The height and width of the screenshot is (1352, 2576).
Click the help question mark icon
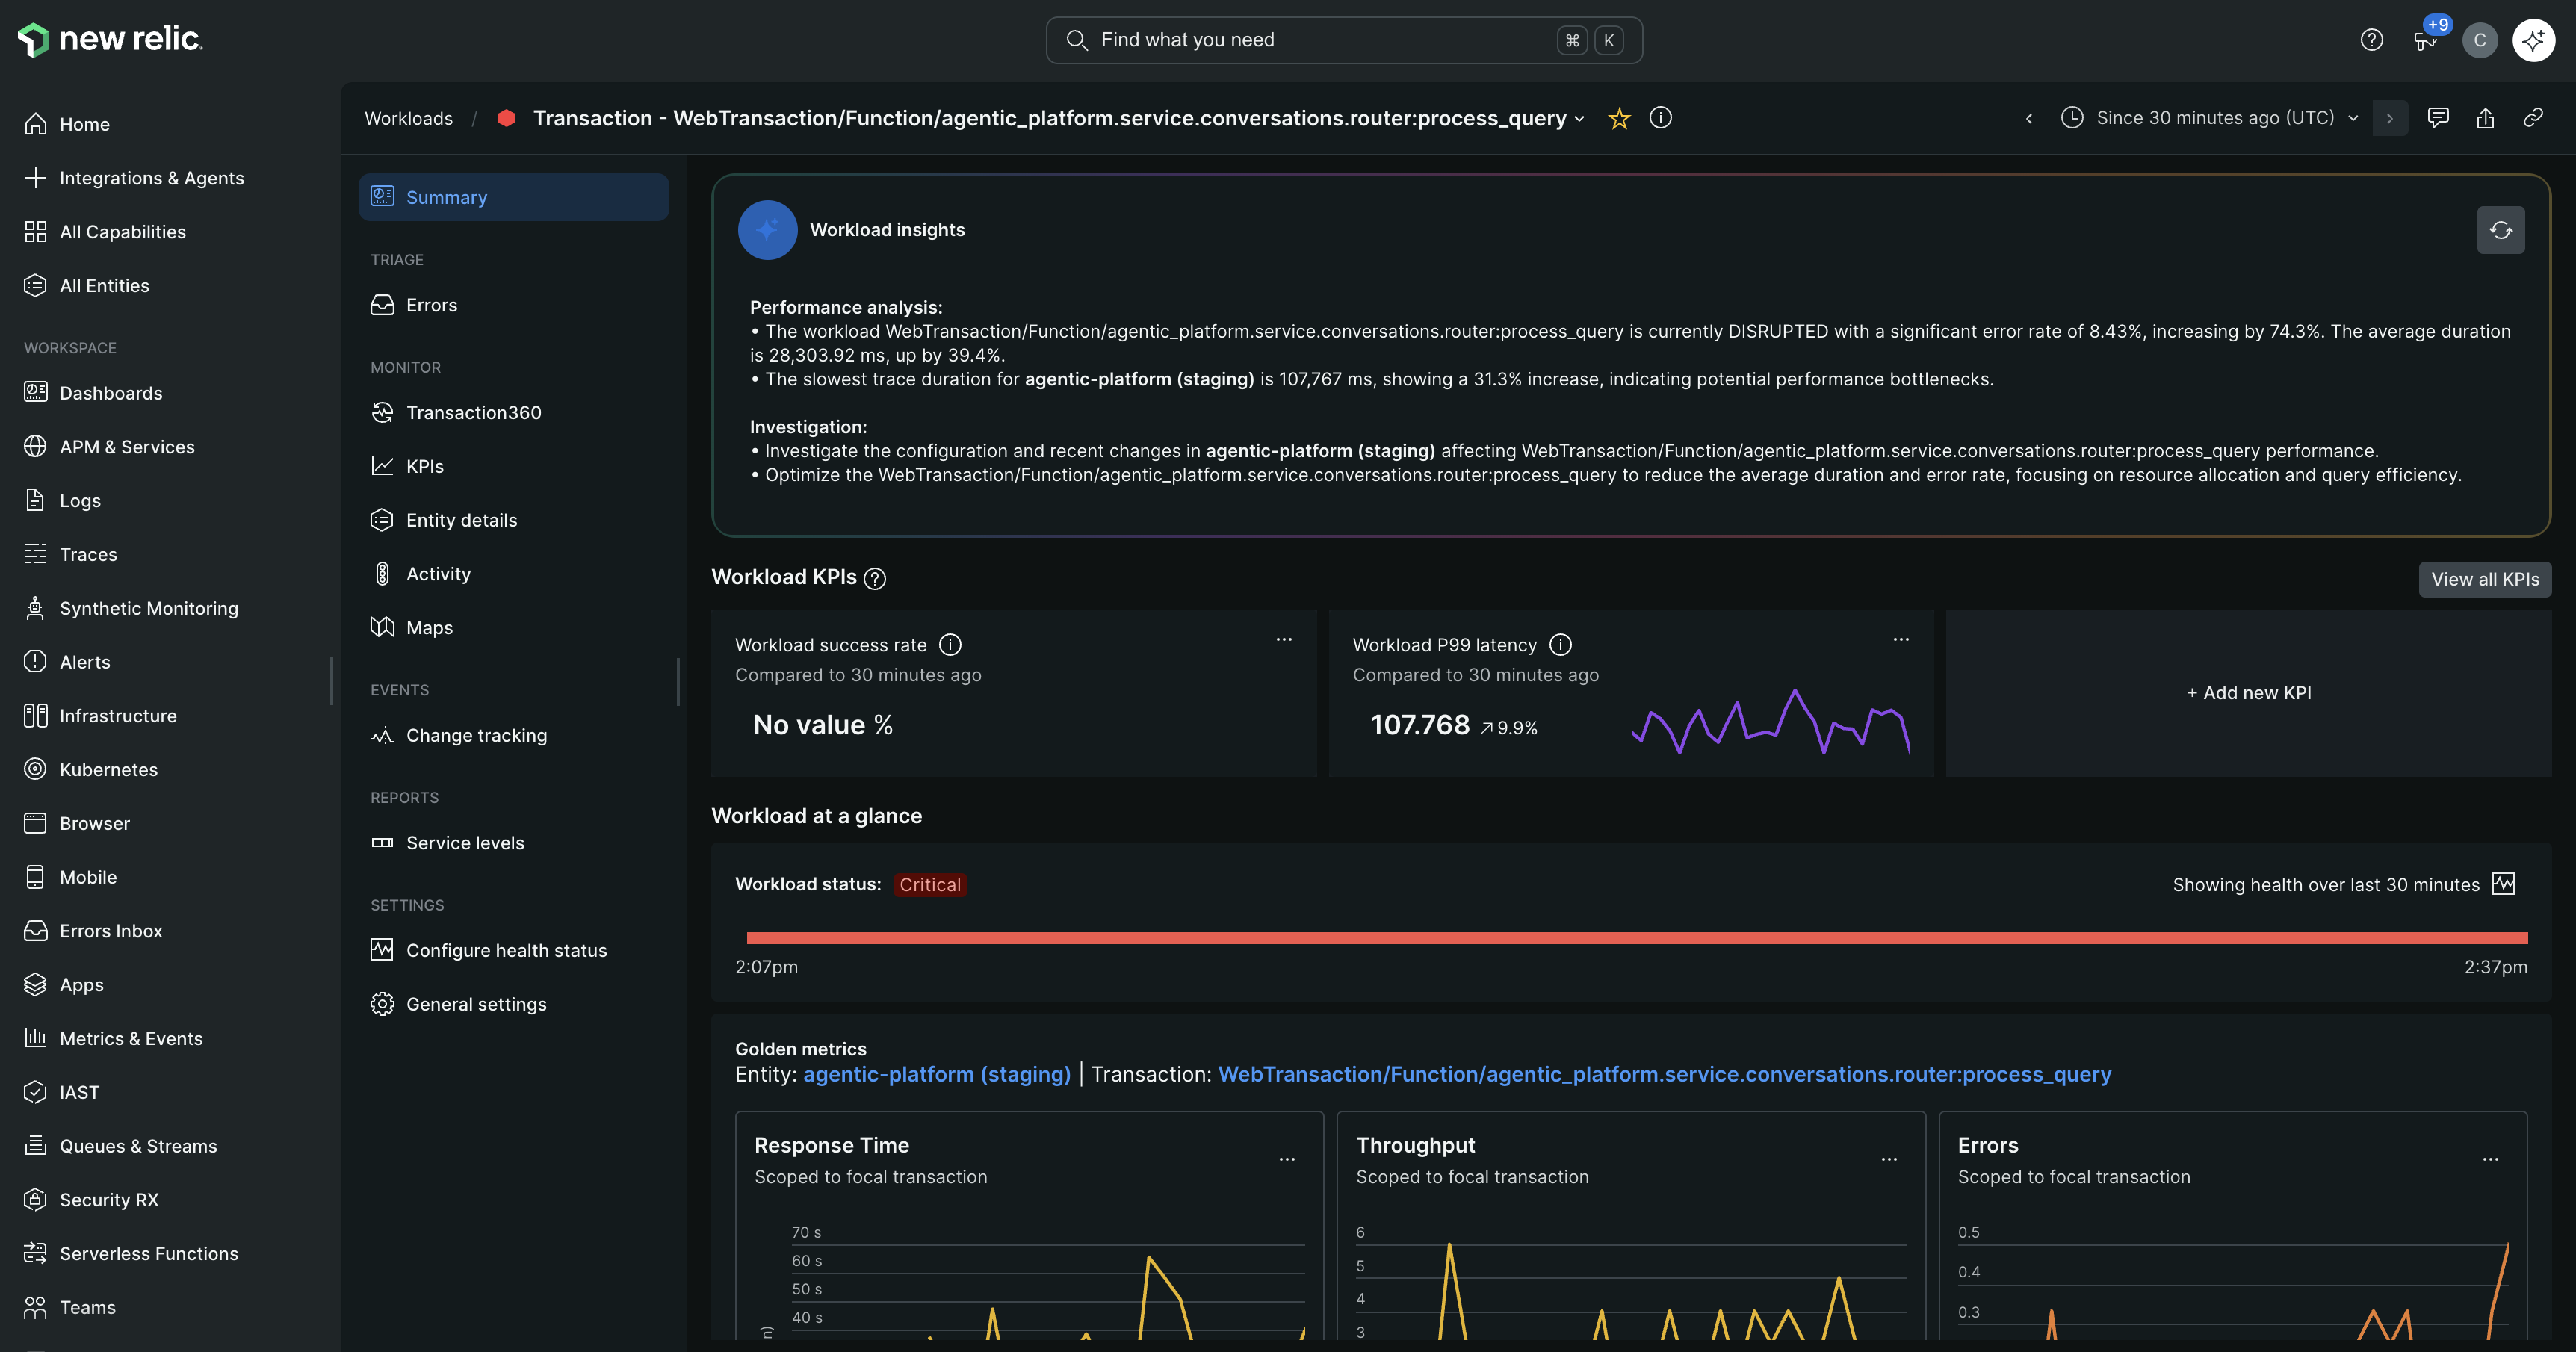pos(2371,40)
